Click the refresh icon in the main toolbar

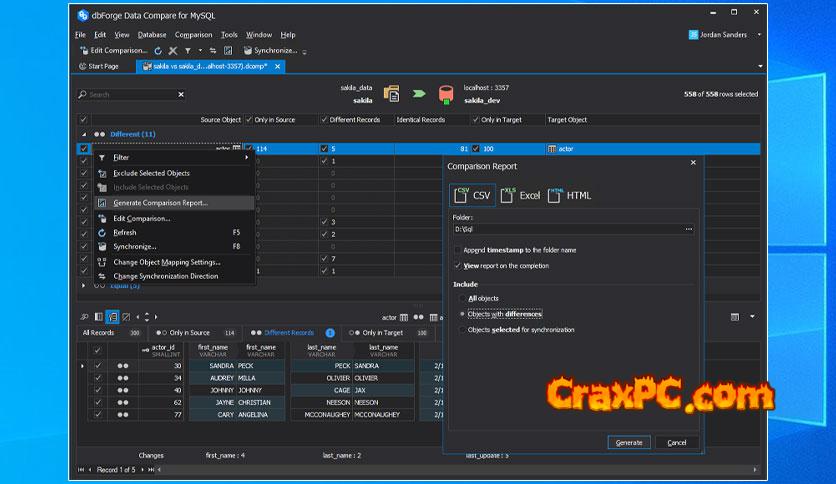coord(158,50)
